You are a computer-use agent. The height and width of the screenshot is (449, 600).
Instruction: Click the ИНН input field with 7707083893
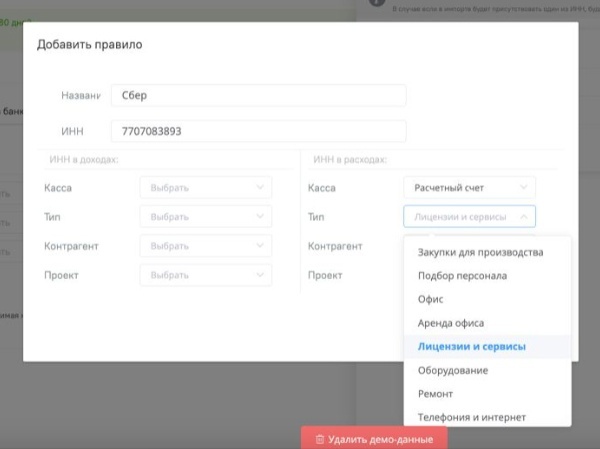point(259,131)
